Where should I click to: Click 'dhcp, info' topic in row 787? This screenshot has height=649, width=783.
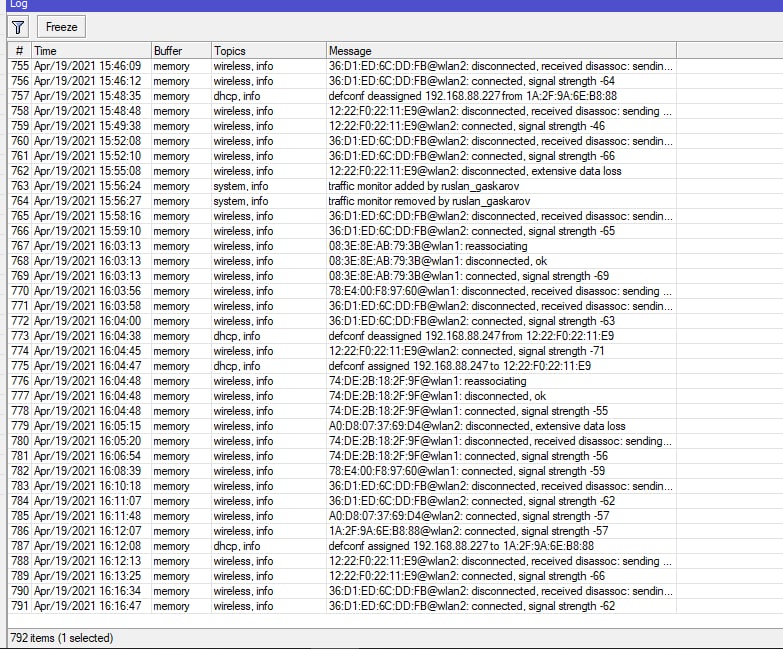[237, 546]
